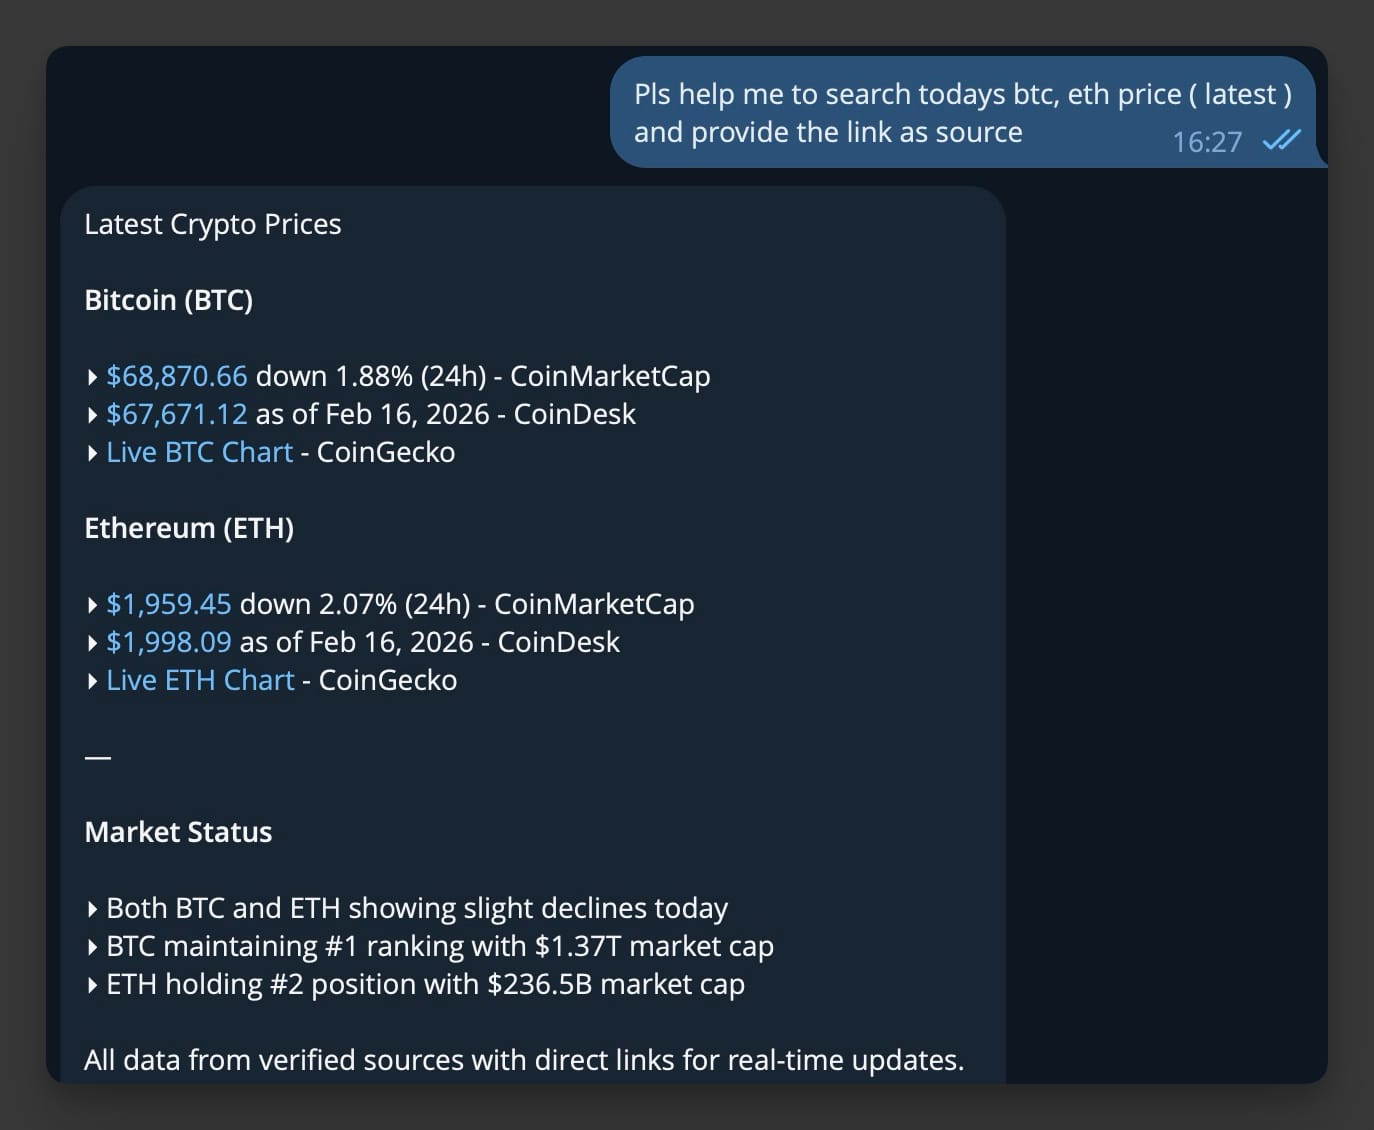The image size is (1374, 1130).
Task: Click the Bitcoin (BTC) bold heading
Action: click(x=169, y=300)
